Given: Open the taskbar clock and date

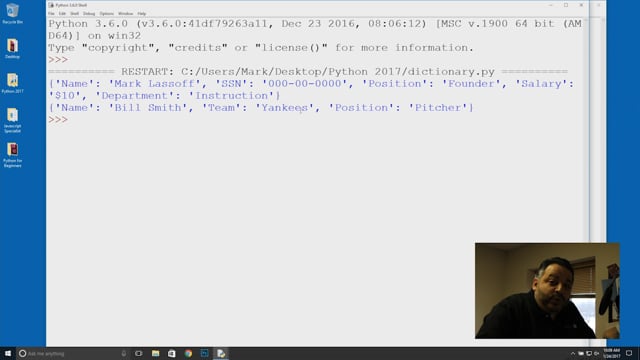Looking at the screenshot, I should click(x=611, y=353).
